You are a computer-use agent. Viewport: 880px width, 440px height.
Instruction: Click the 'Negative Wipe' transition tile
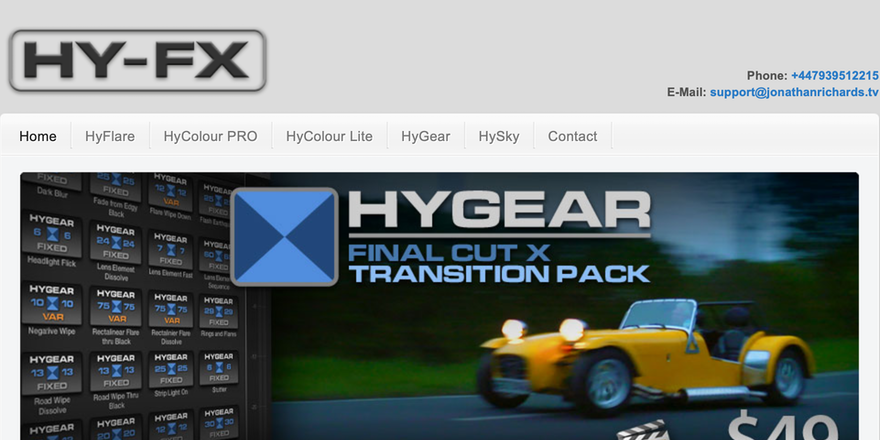tap(52, 309)
